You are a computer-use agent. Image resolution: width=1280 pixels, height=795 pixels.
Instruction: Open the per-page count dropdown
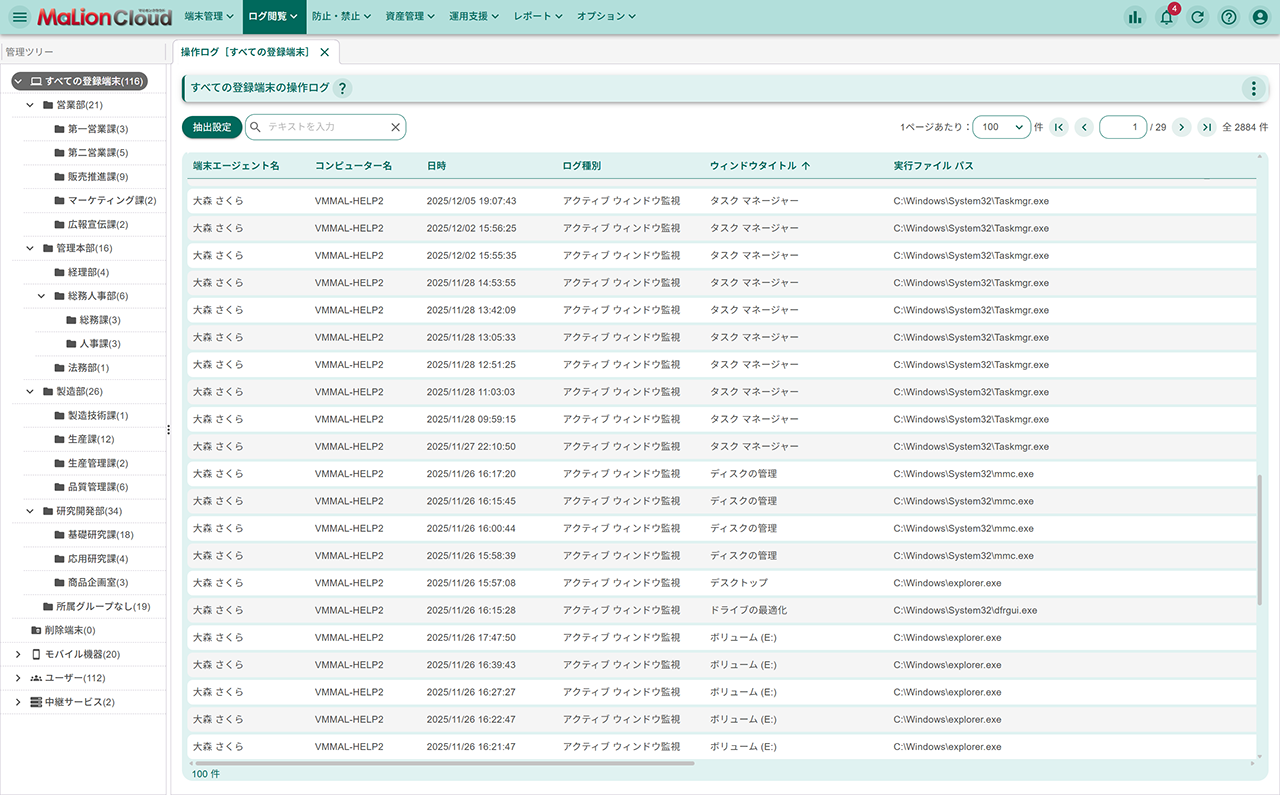pyautogui.click(x=1001, y=127)
